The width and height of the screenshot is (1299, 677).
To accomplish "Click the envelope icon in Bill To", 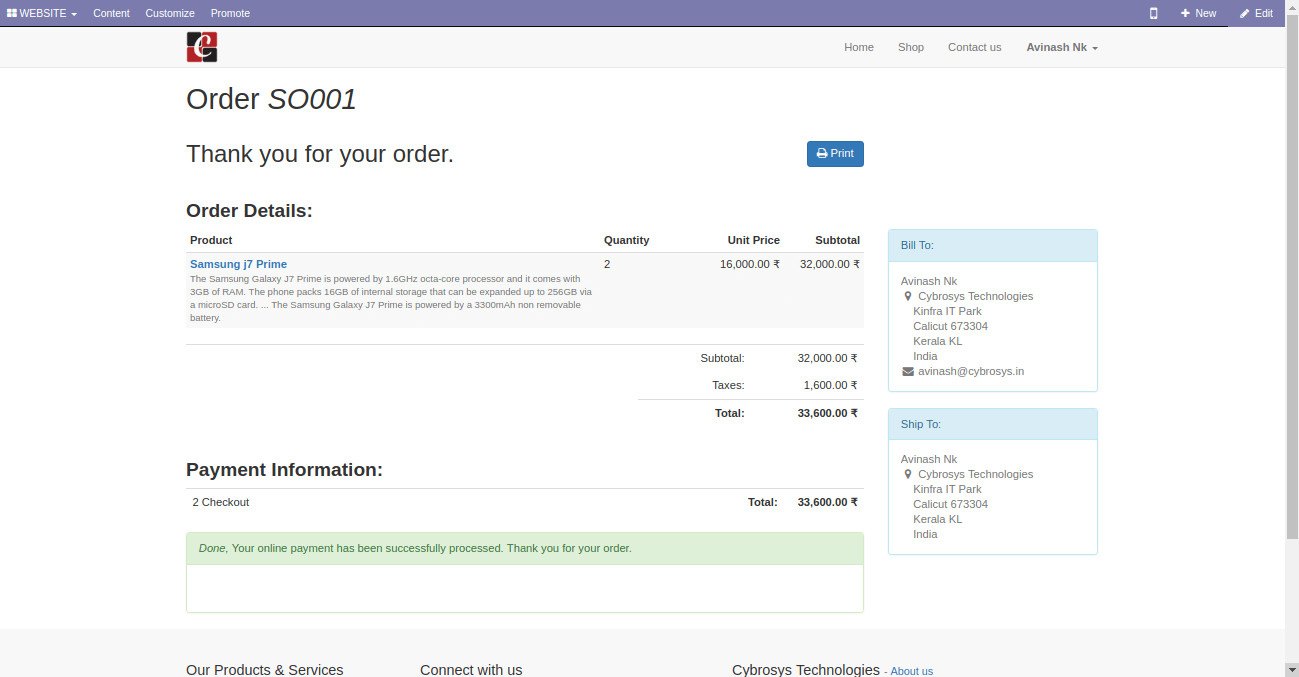I will pyautogui.click(x=908, y=371).
